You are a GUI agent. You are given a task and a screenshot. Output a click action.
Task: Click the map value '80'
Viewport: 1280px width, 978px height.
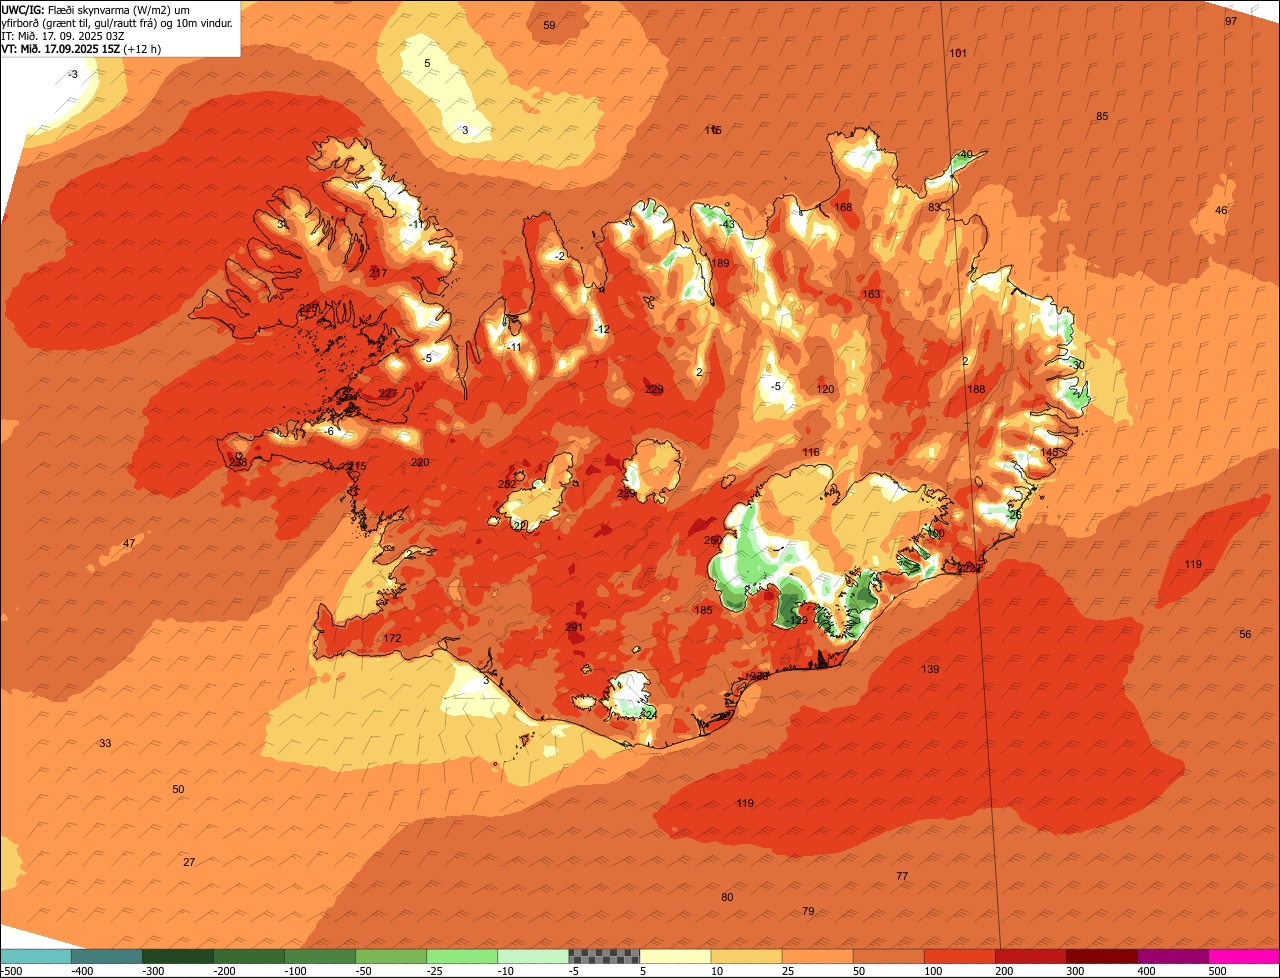click(x=727, y=898)
